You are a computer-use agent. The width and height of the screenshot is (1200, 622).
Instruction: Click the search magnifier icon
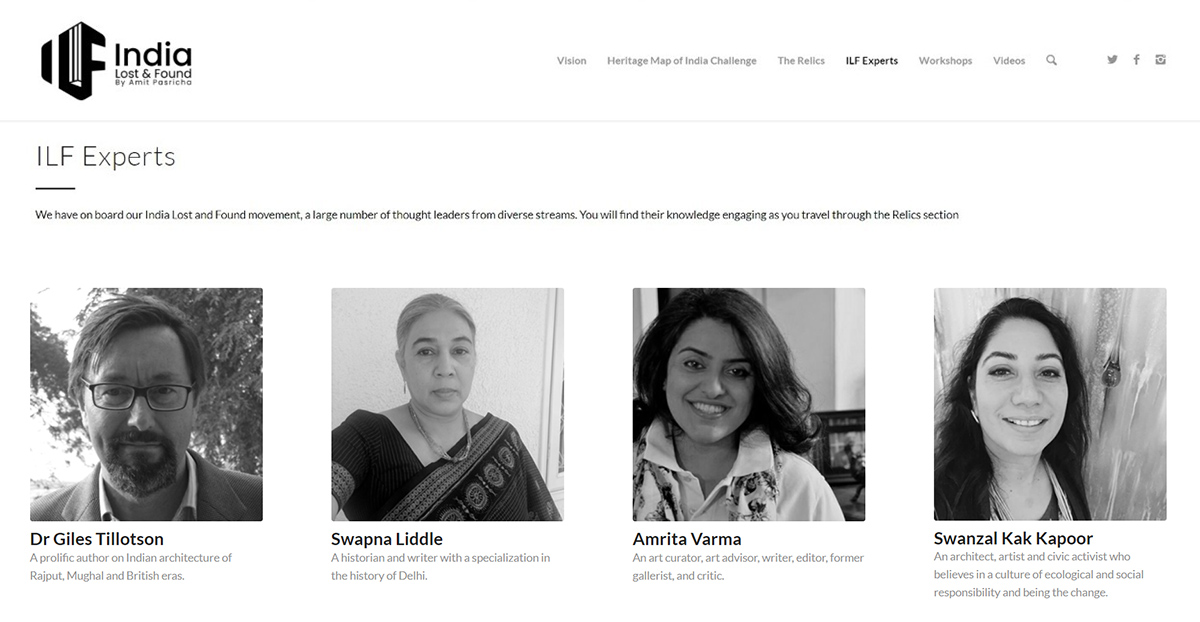click(x=1051, y=60)
